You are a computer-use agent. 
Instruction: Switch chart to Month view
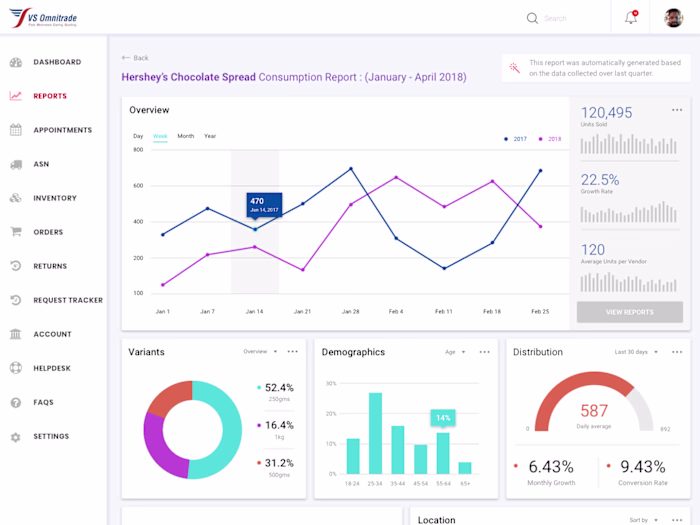click(186, 136)
